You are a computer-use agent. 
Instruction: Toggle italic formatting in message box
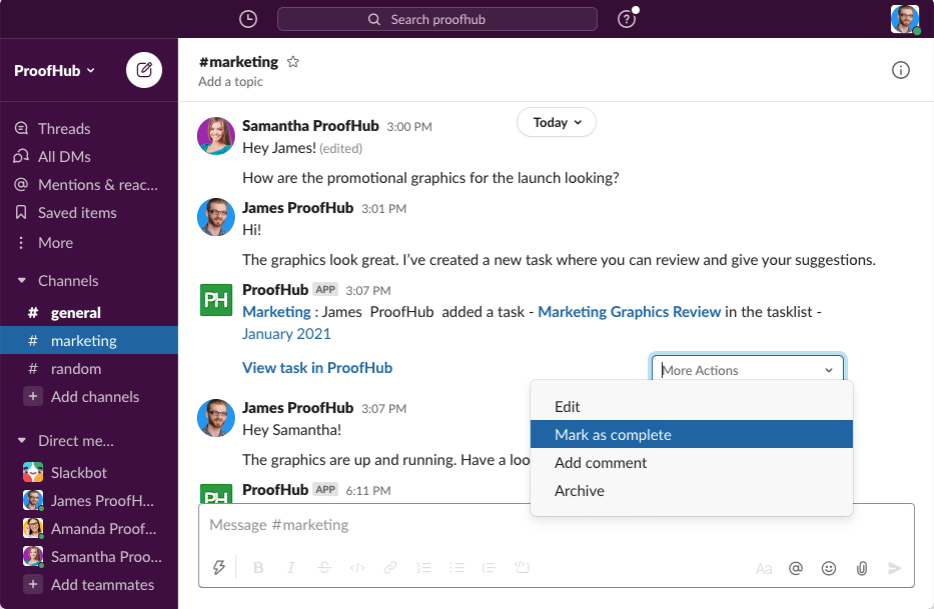coord(291,567)
